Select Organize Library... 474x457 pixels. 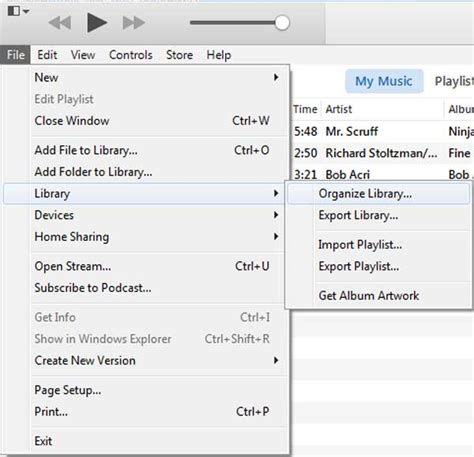coord(378,194)
